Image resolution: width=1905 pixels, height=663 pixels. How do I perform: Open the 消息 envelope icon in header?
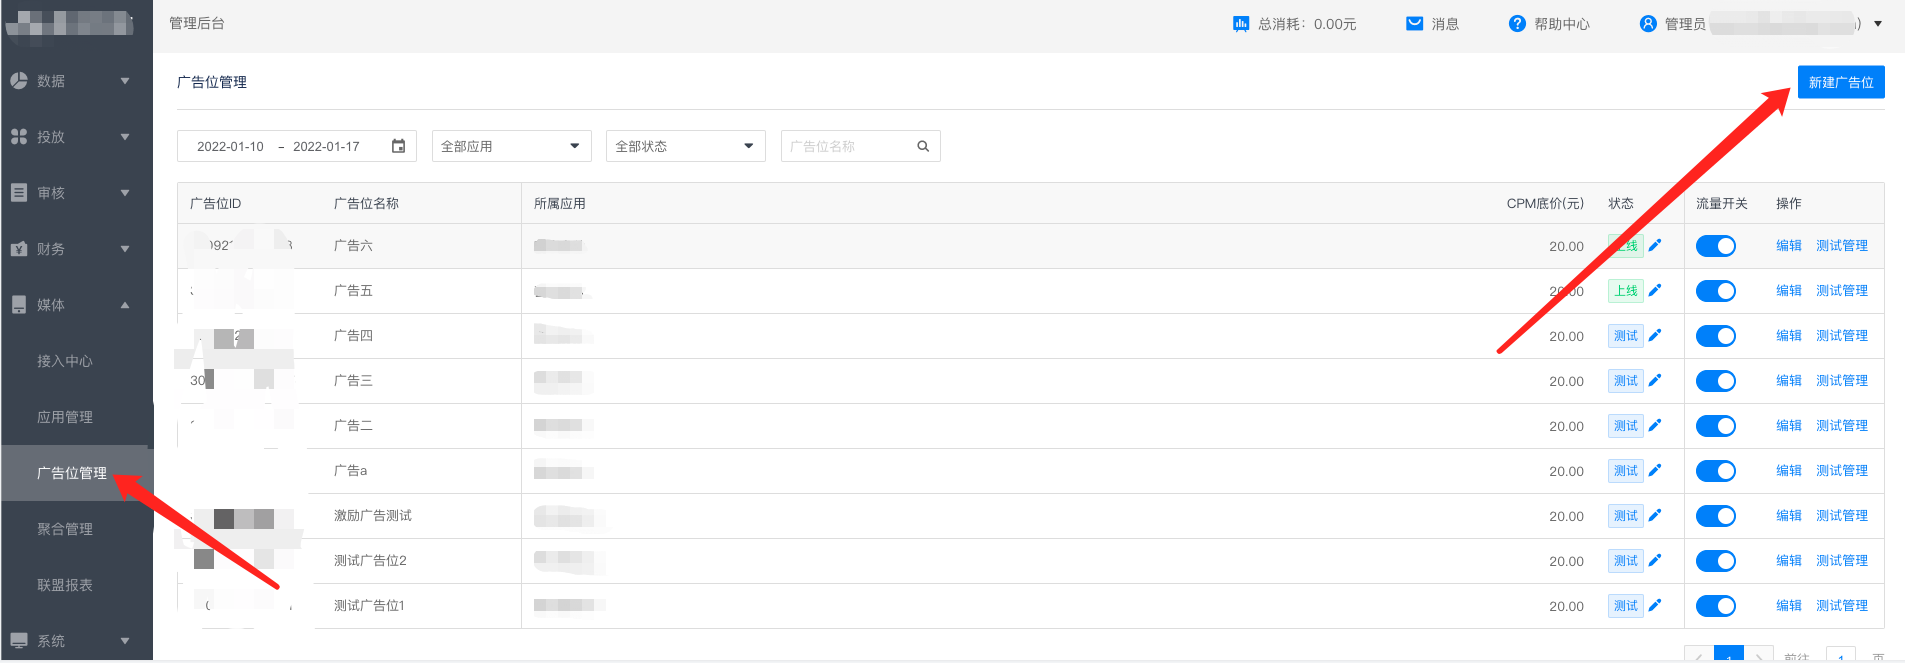1414,23
